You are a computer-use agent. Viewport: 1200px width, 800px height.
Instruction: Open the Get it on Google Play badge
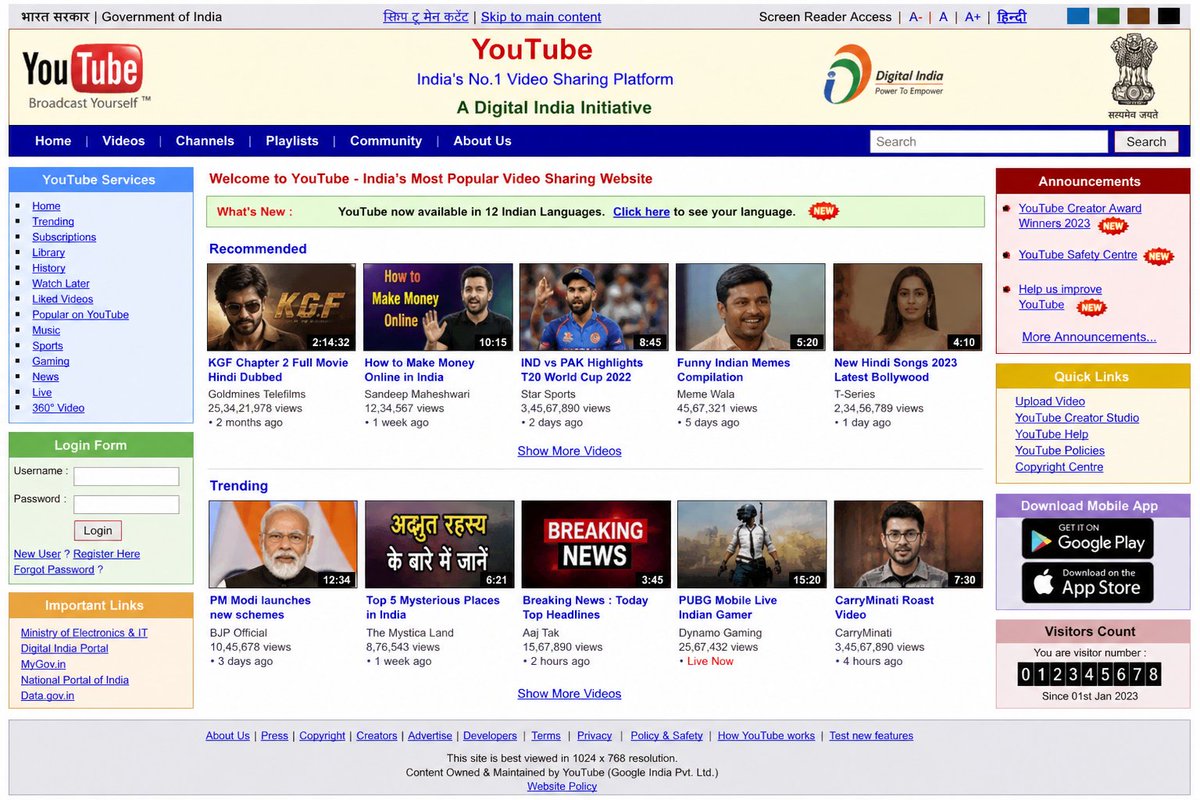(x=1087, y=538)
